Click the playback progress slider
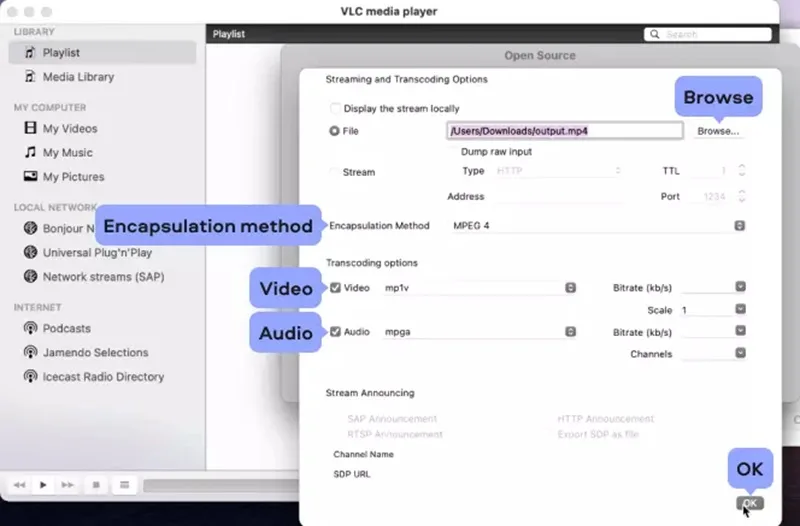 [x=220, y=485]
